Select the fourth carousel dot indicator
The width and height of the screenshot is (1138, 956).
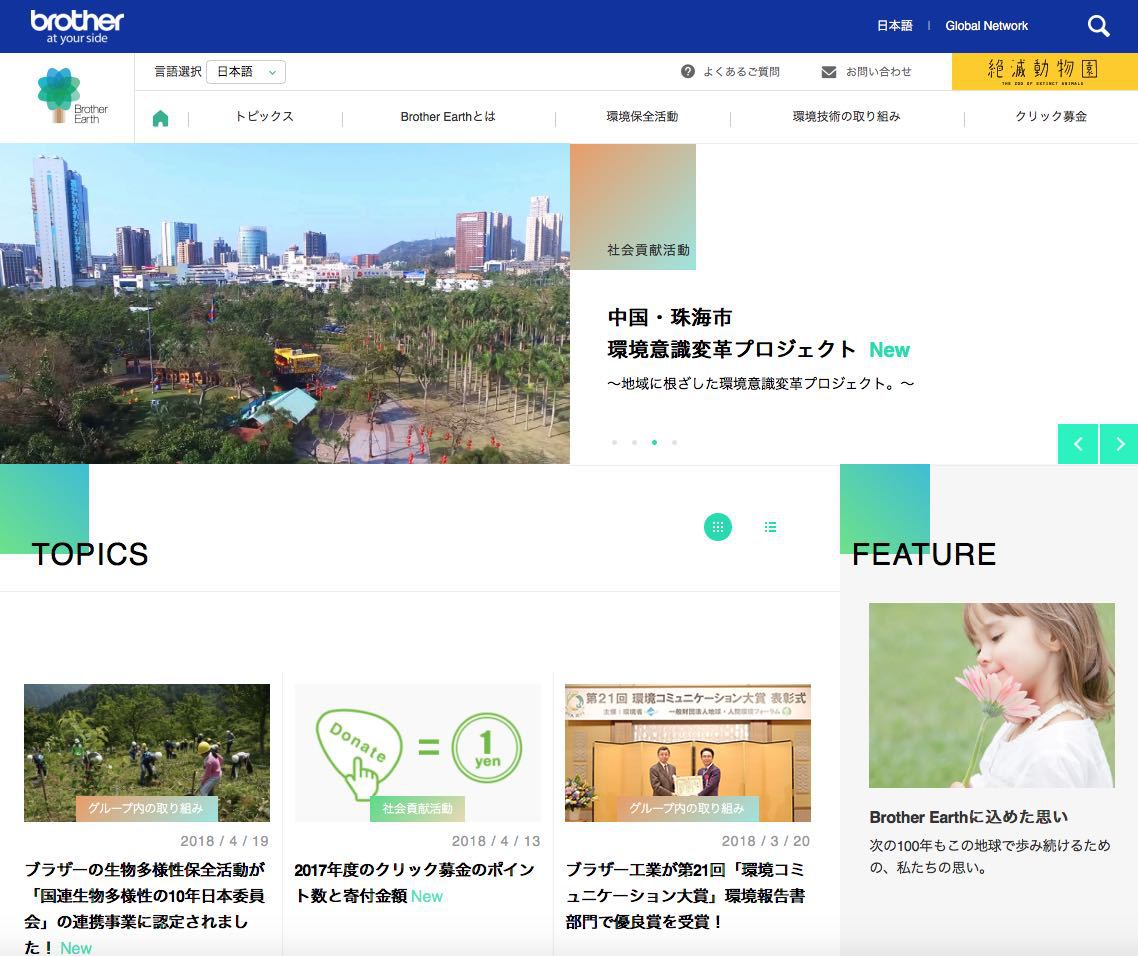coord(674,442)
